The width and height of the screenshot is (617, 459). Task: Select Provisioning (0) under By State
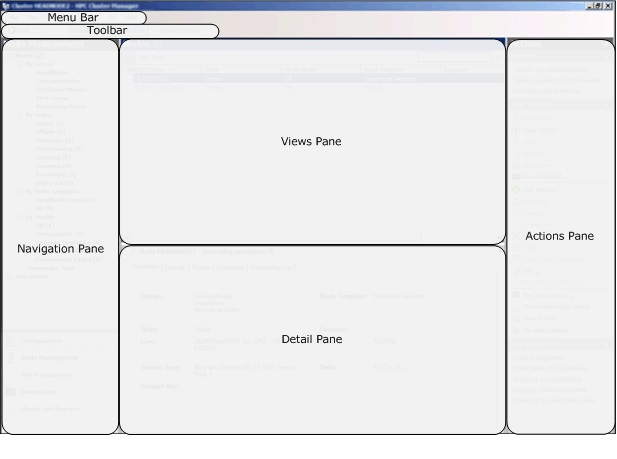[x=59, y=149]
